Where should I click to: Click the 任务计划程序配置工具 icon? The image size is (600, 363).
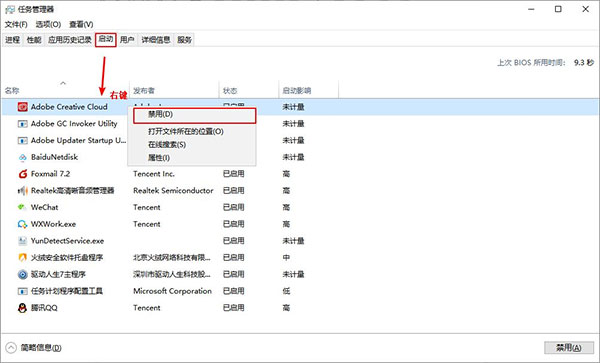pos(23,291)
